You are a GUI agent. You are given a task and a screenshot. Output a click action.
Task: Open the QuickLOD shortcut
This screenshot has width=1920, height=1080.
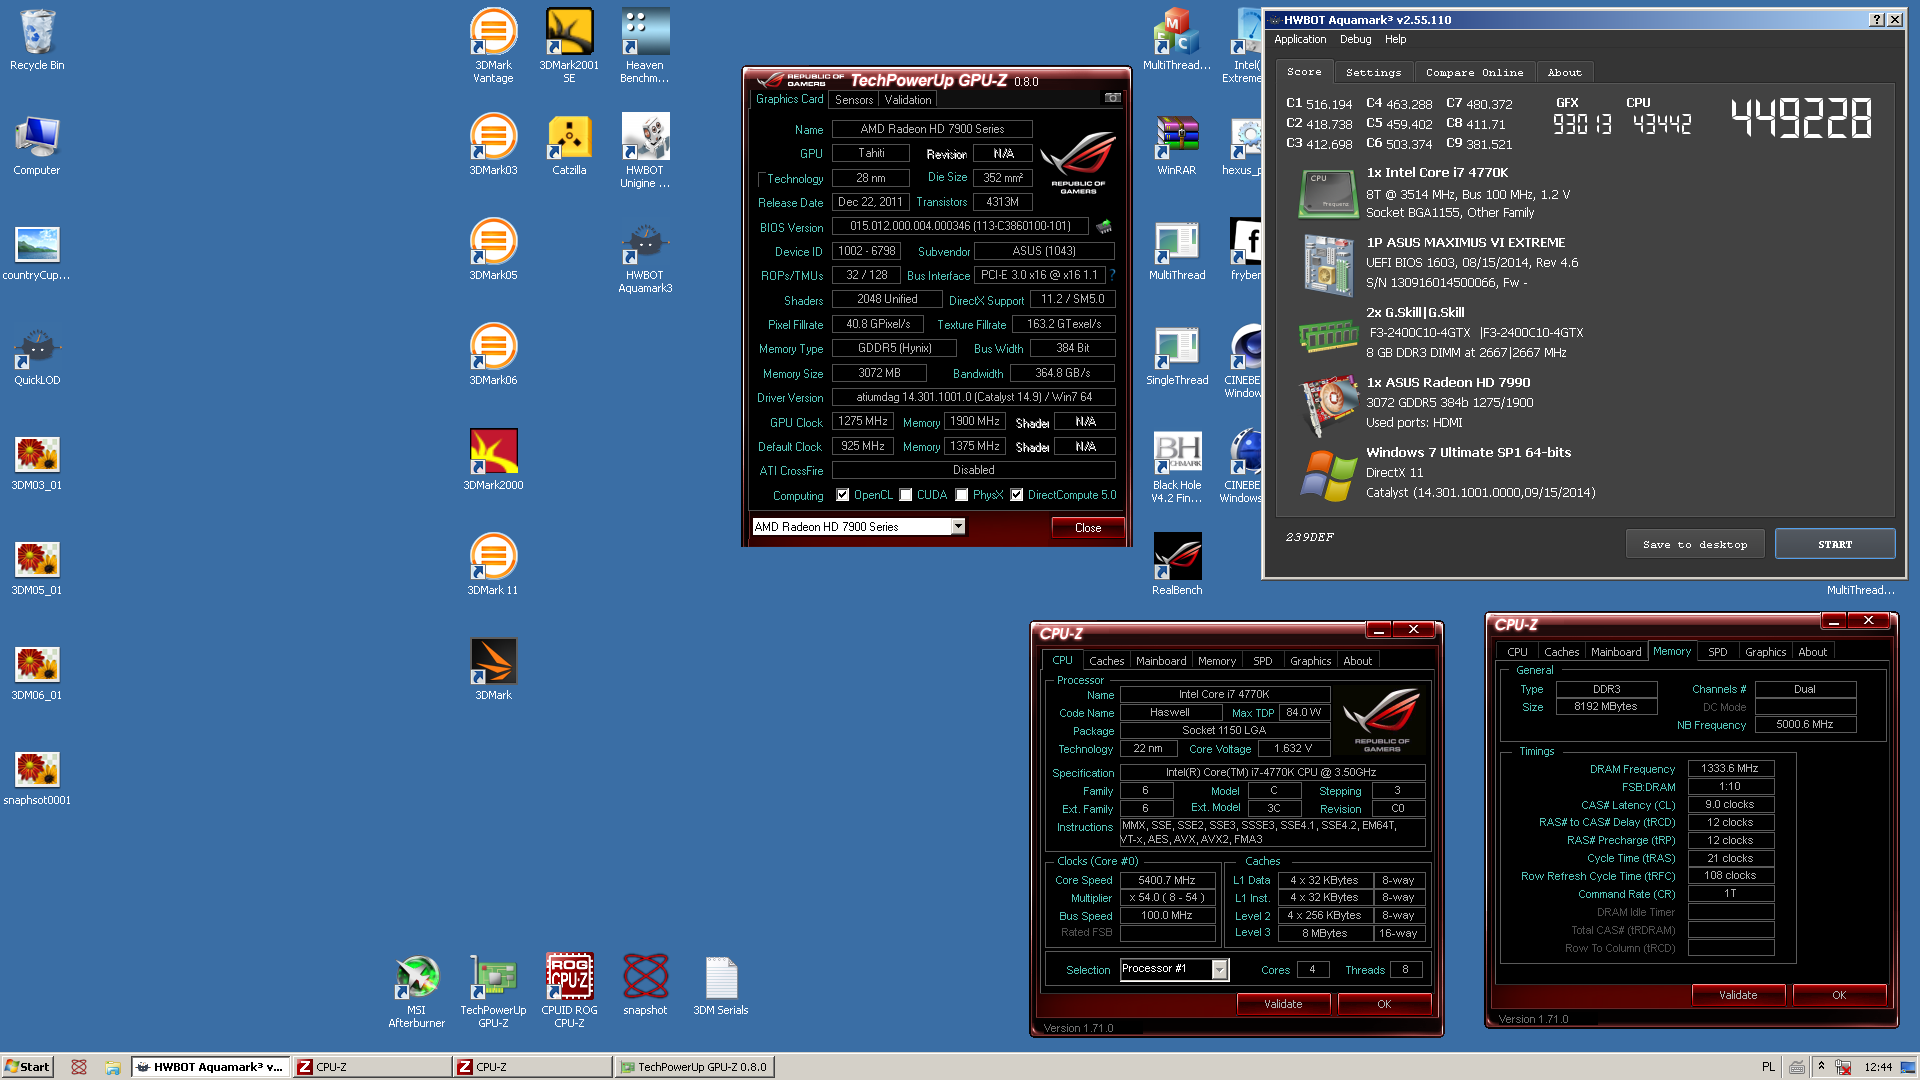tap(37, 356)
